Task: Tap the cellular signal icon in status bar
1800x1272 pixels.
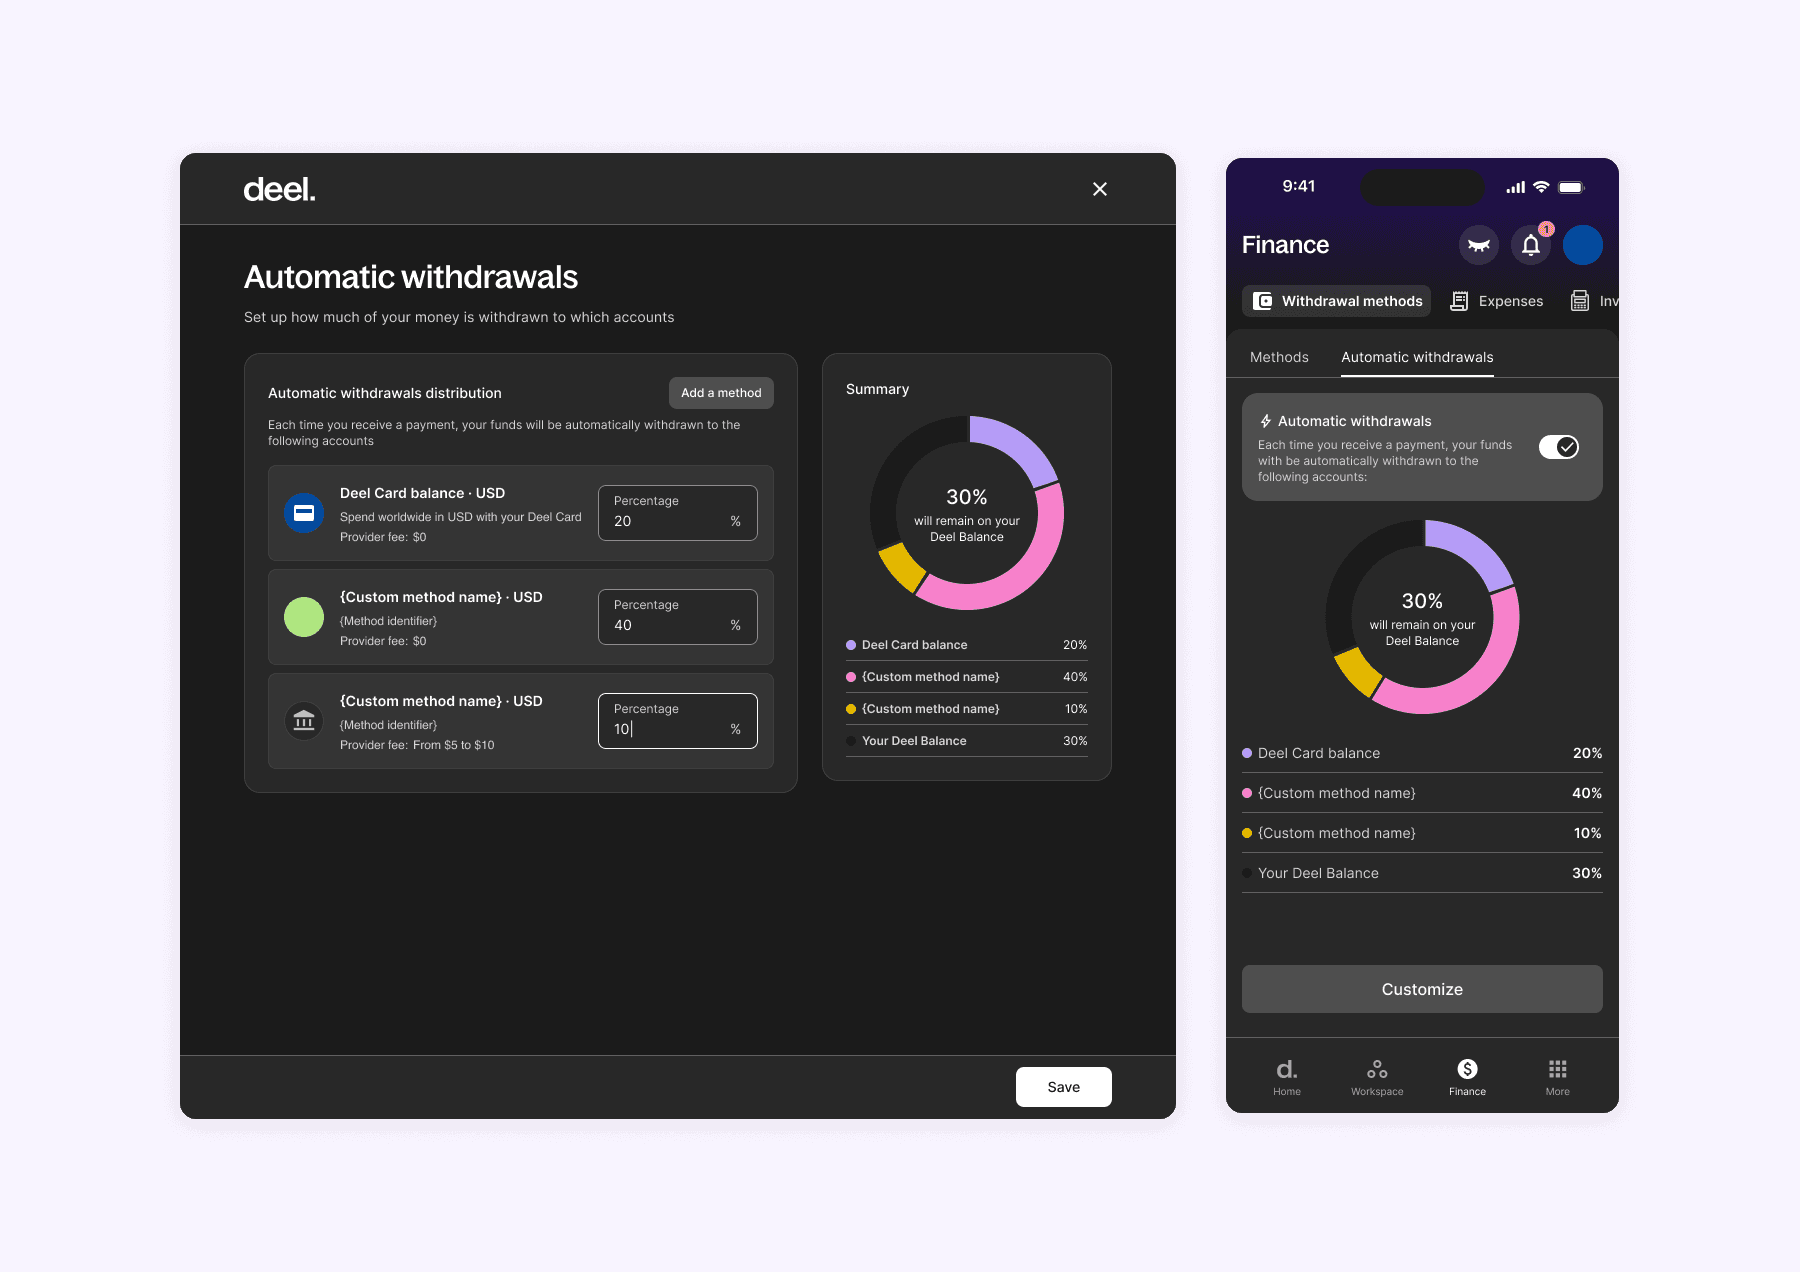Action: point(1516,187)
